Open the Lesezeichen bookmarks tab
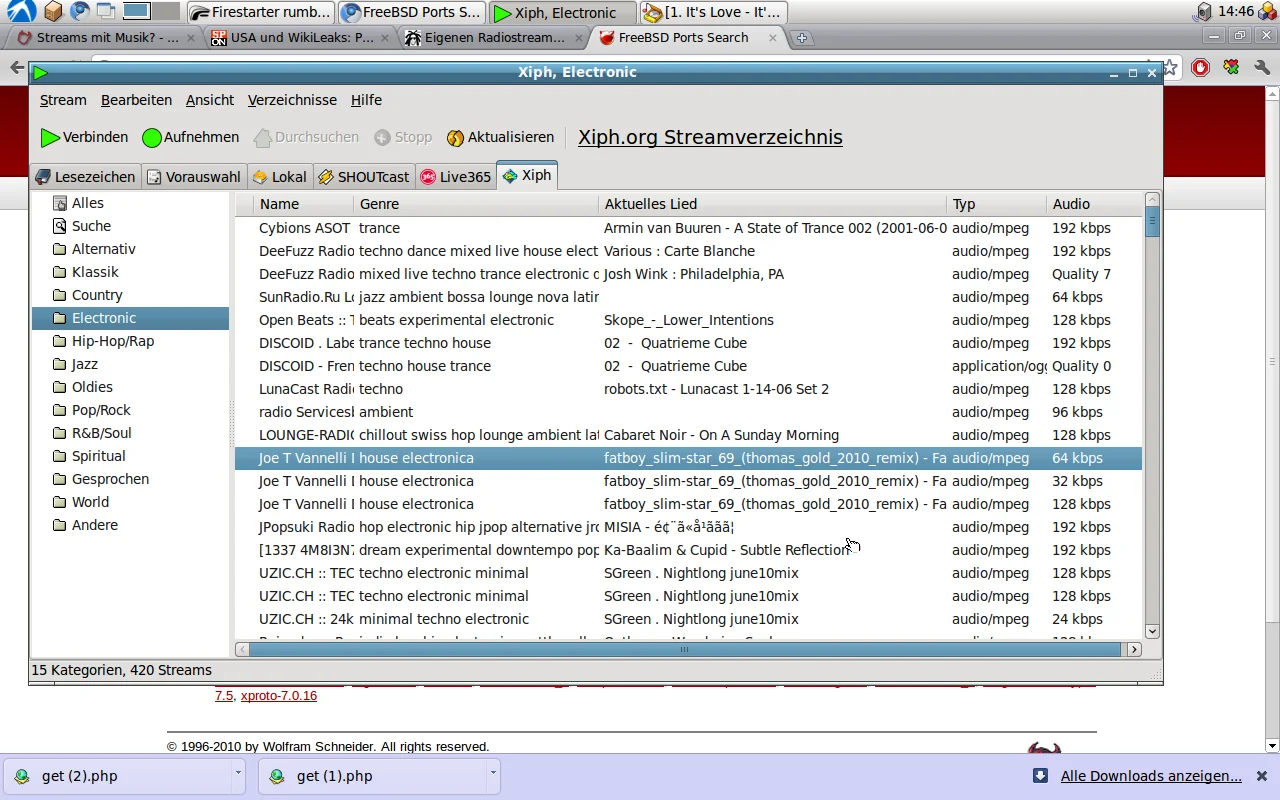 [x=84, y=177]
